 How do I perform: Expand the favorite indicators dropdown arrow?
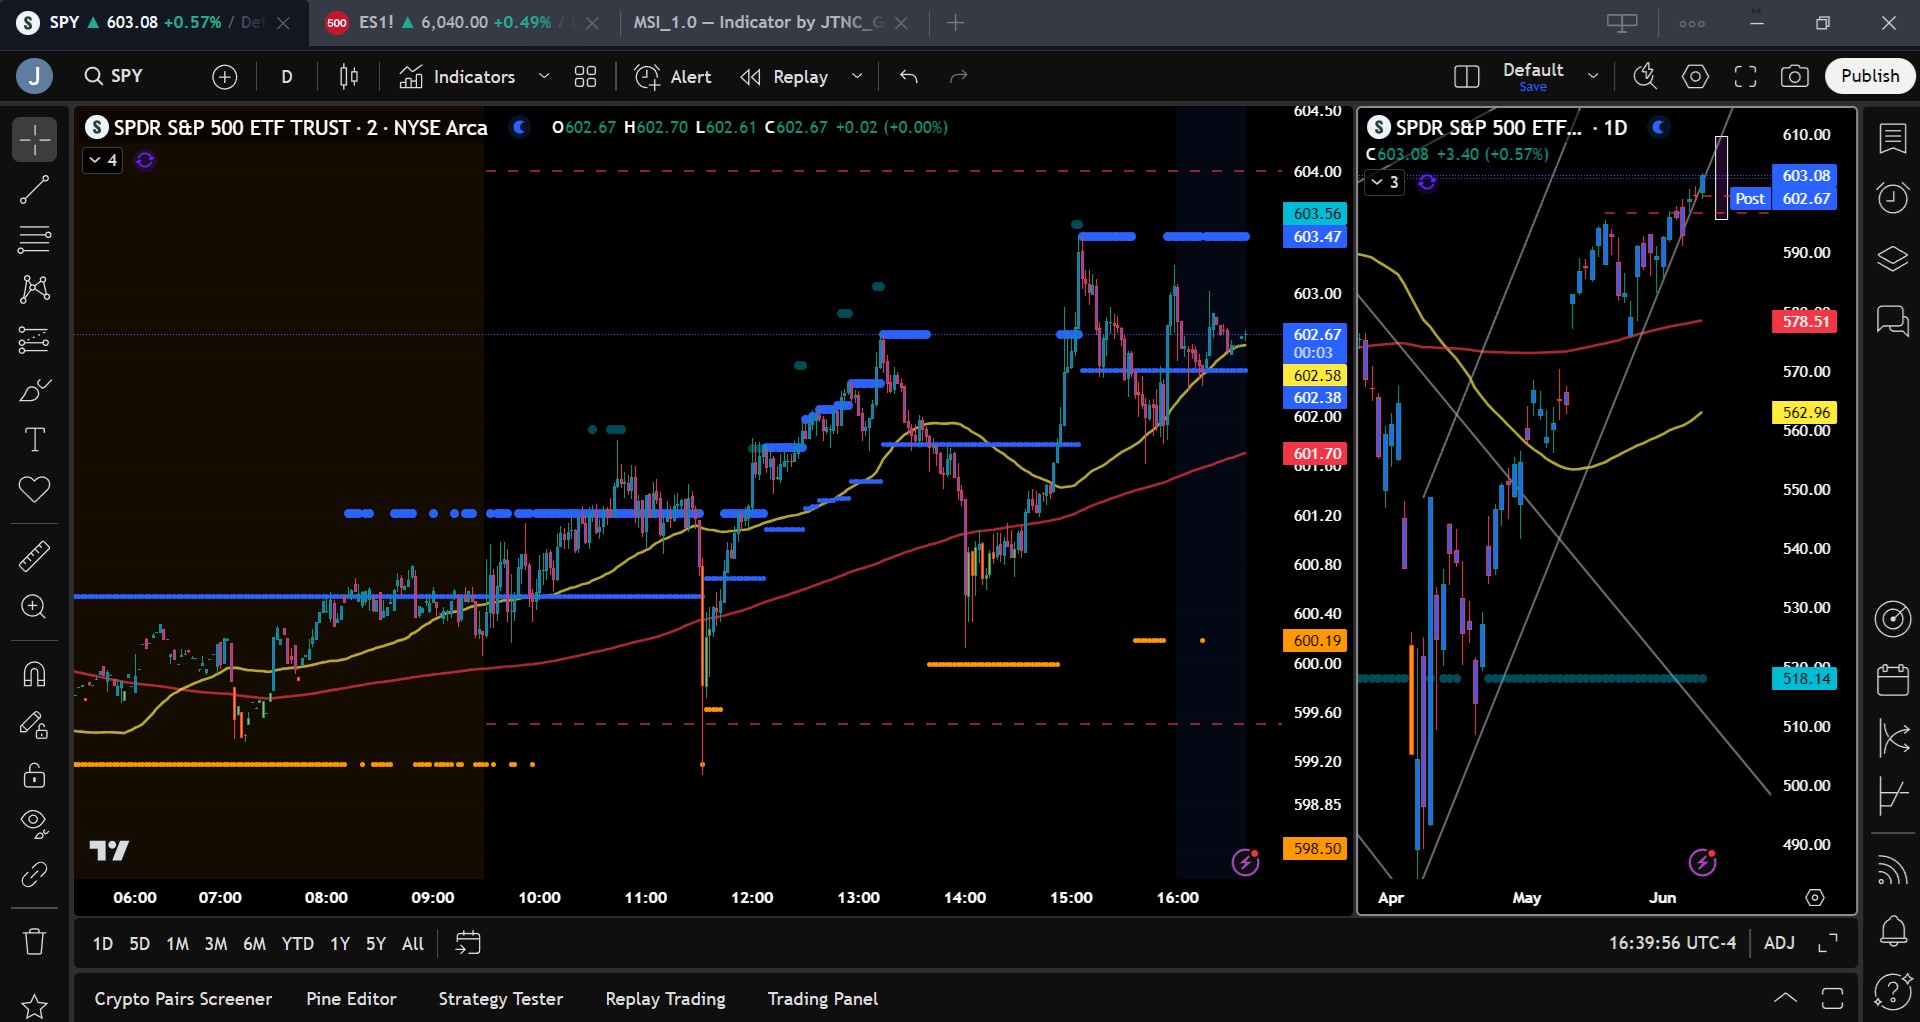(x=544, y=76)
